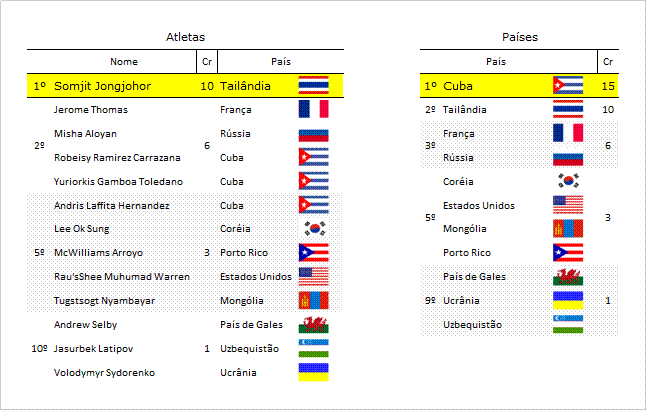Click the Ukraine flag beside Volodymyr Sydorenko
647x411 pixels.
(314, 372)
